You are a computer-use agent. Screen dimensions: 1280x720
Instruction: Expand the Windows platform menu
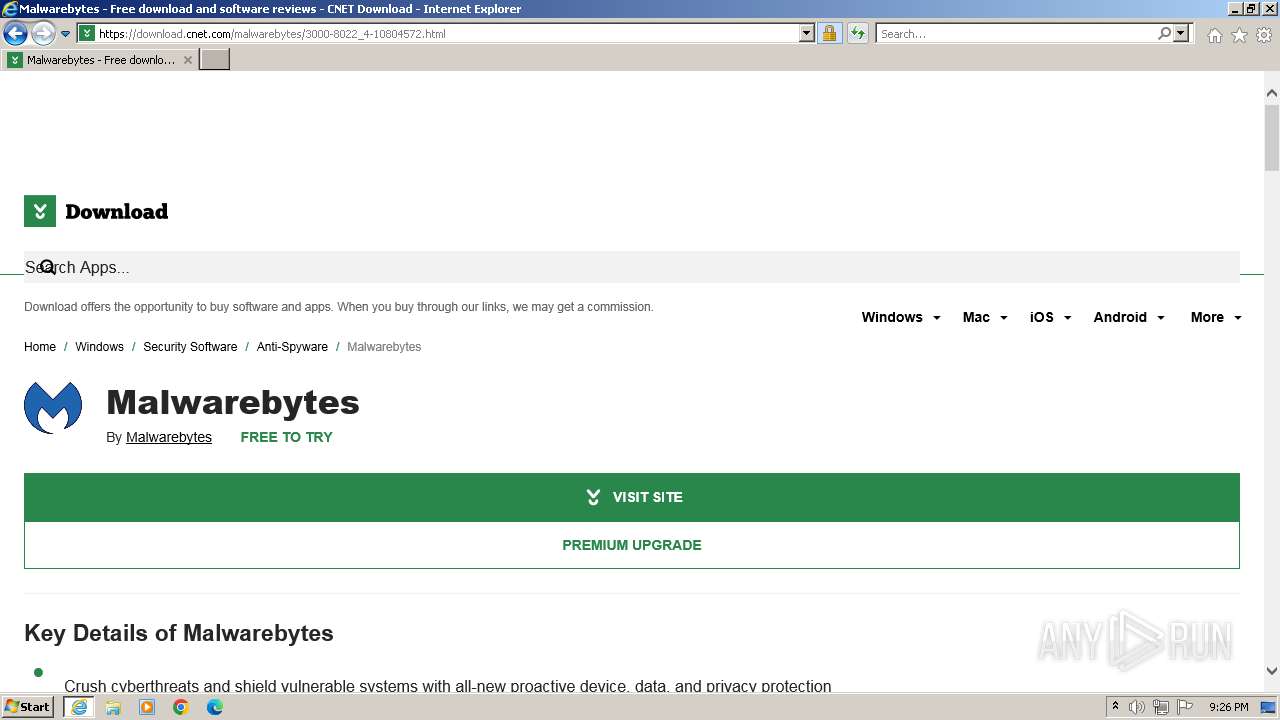tap(900, 317)
